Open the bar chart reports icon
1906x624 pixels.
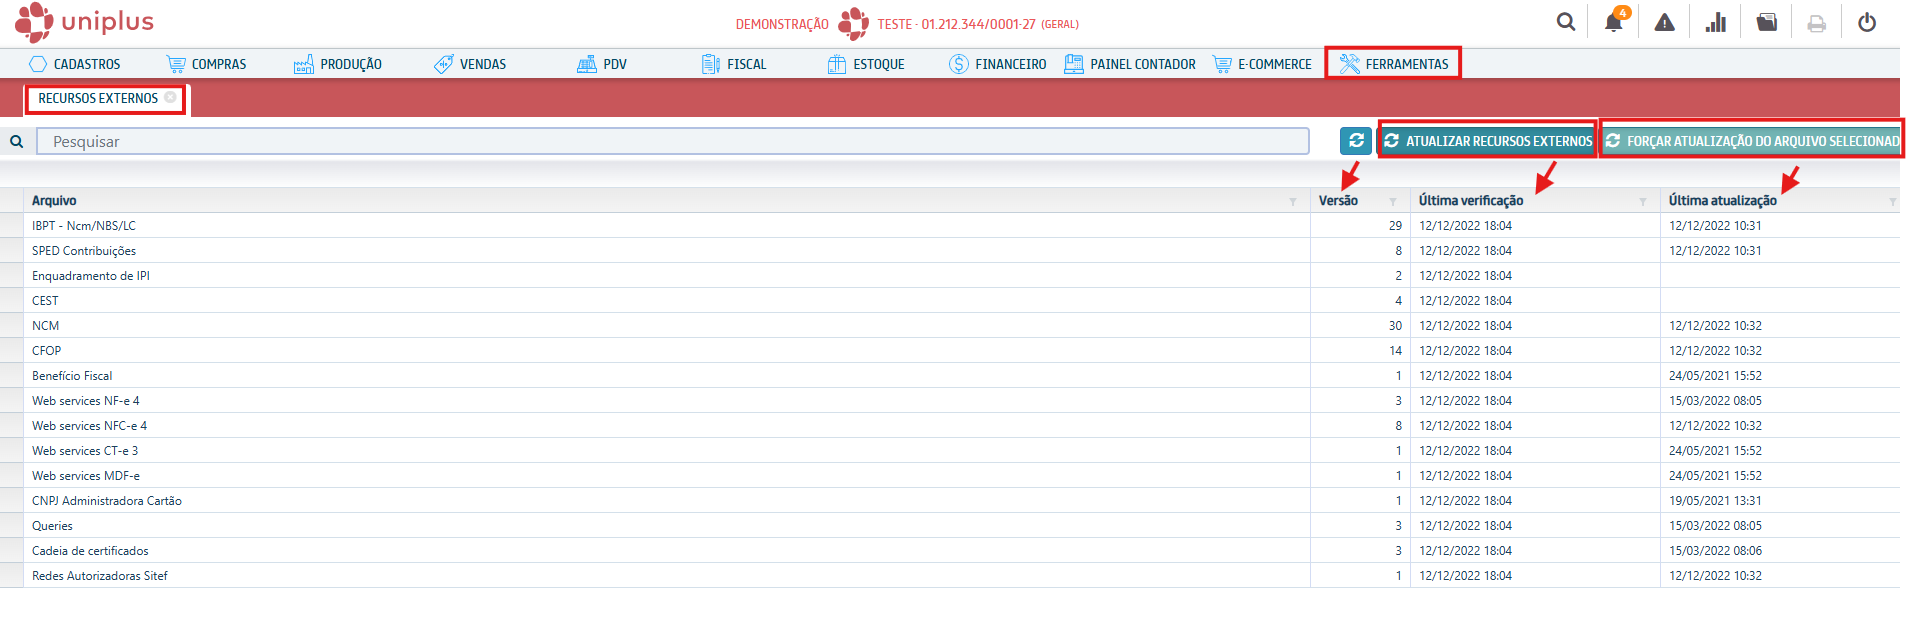click(x=1716, y=22)
